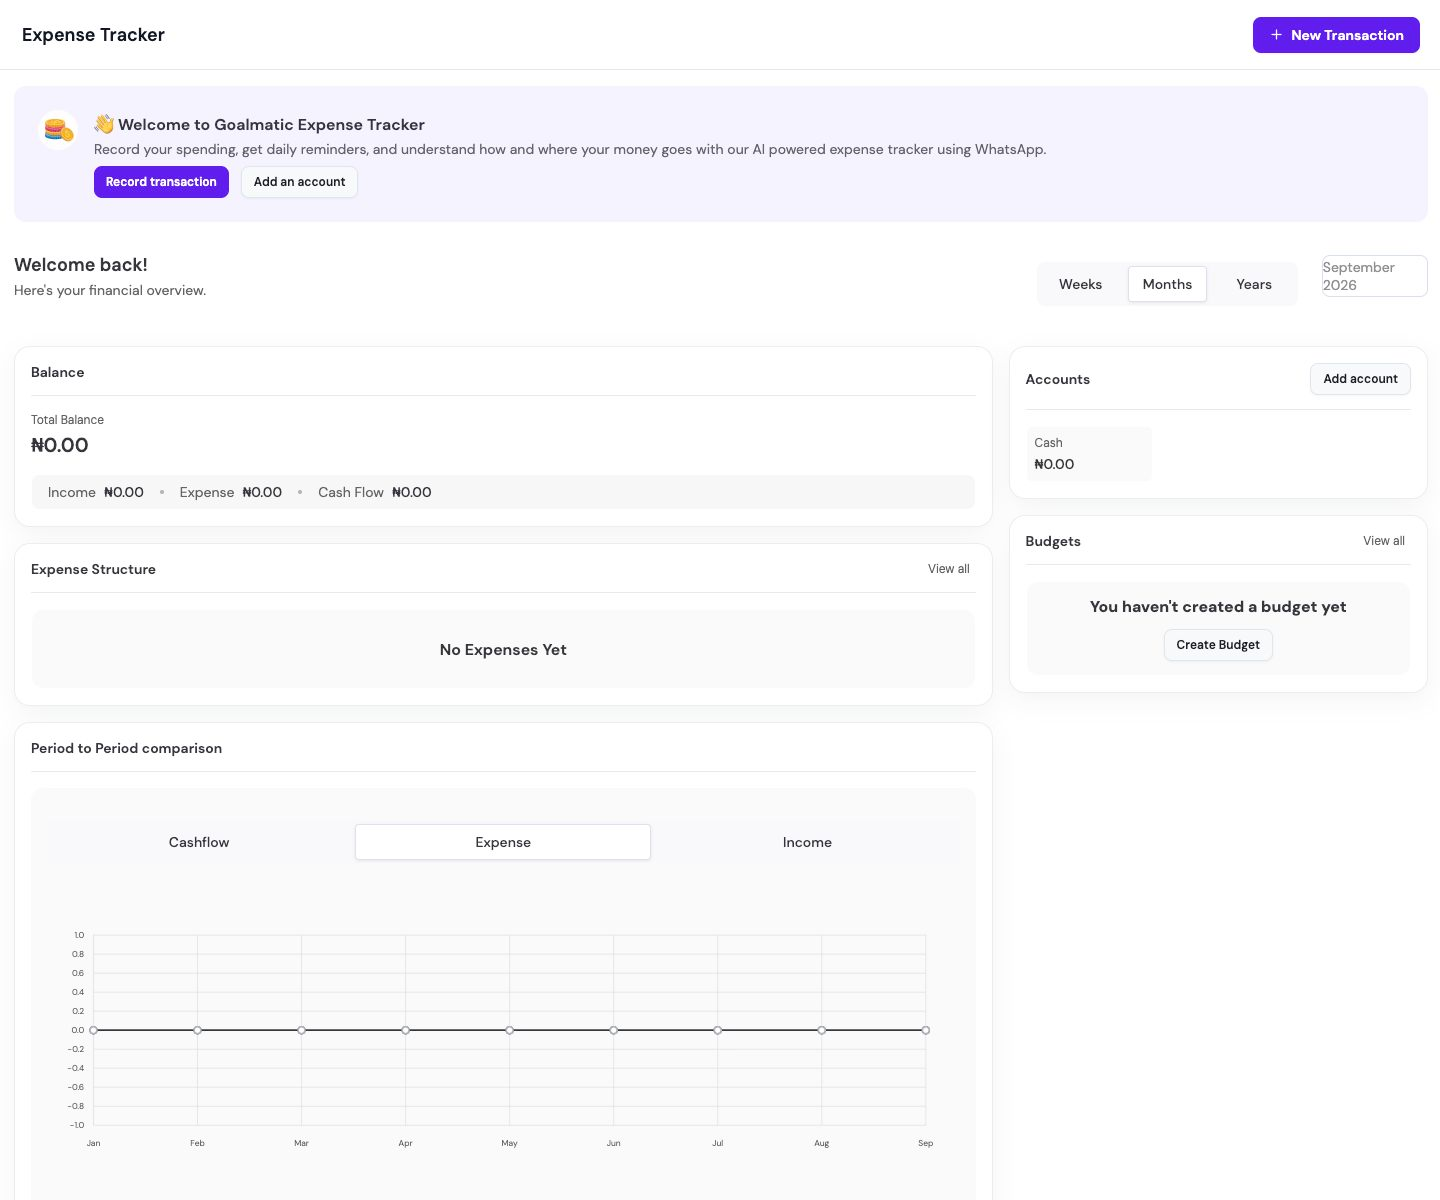The height and width of the screenshot is (1200, 1440).
Task: Click the No Expenses Yet message
Action: pyautogui.click(x=503, y=650)
